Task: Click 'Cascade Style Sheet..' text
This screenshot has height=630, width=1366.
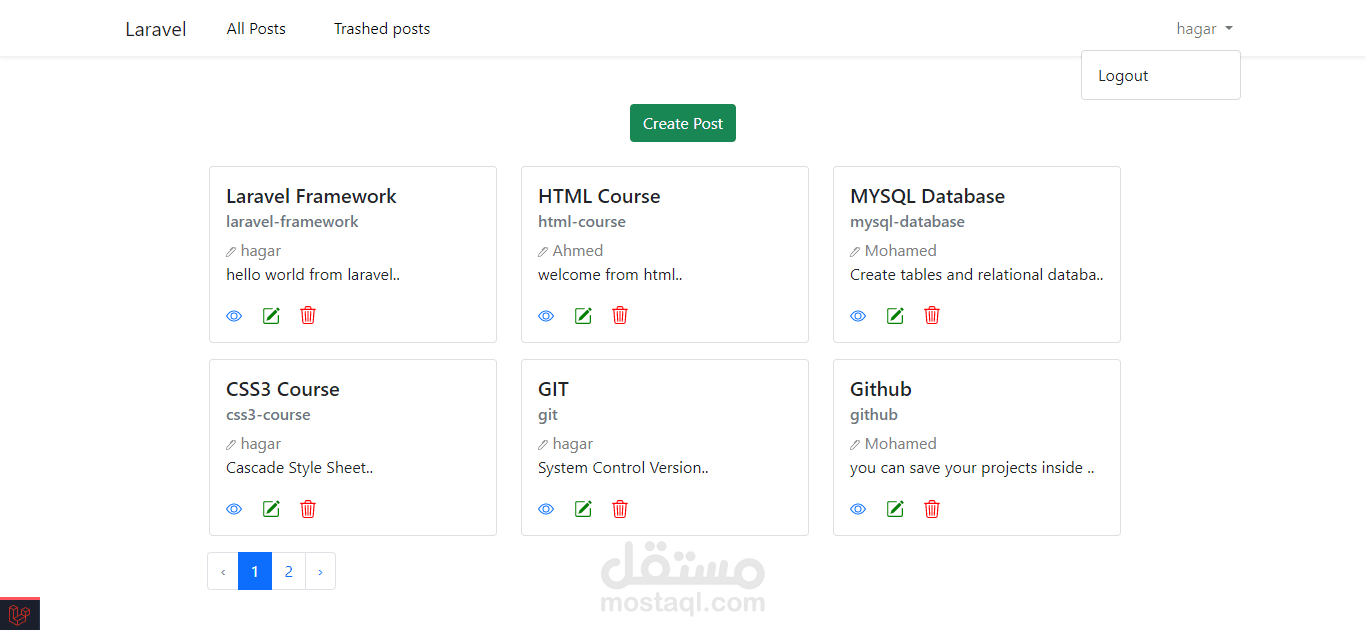Action: click(300, 468)
